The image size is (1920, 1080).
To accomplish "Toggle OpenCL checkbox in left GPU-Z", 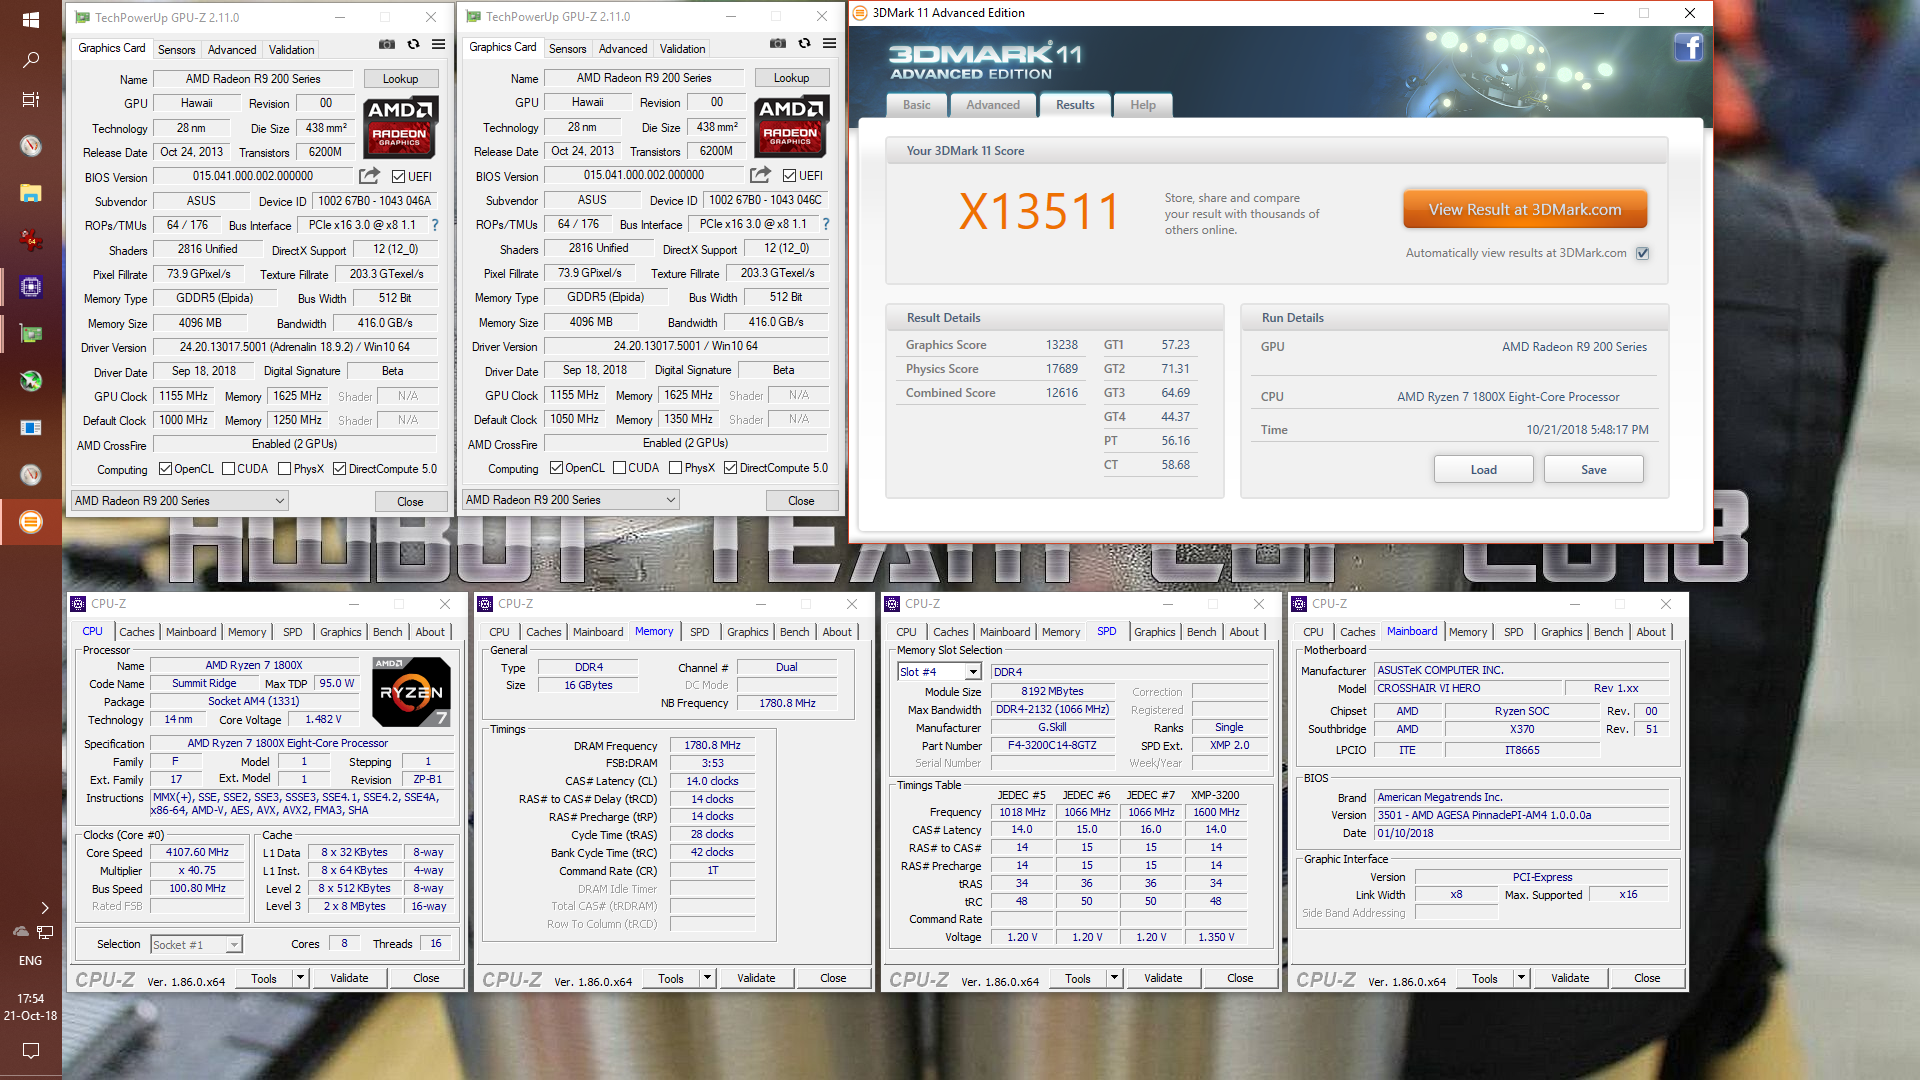I will tap(165, 469).
